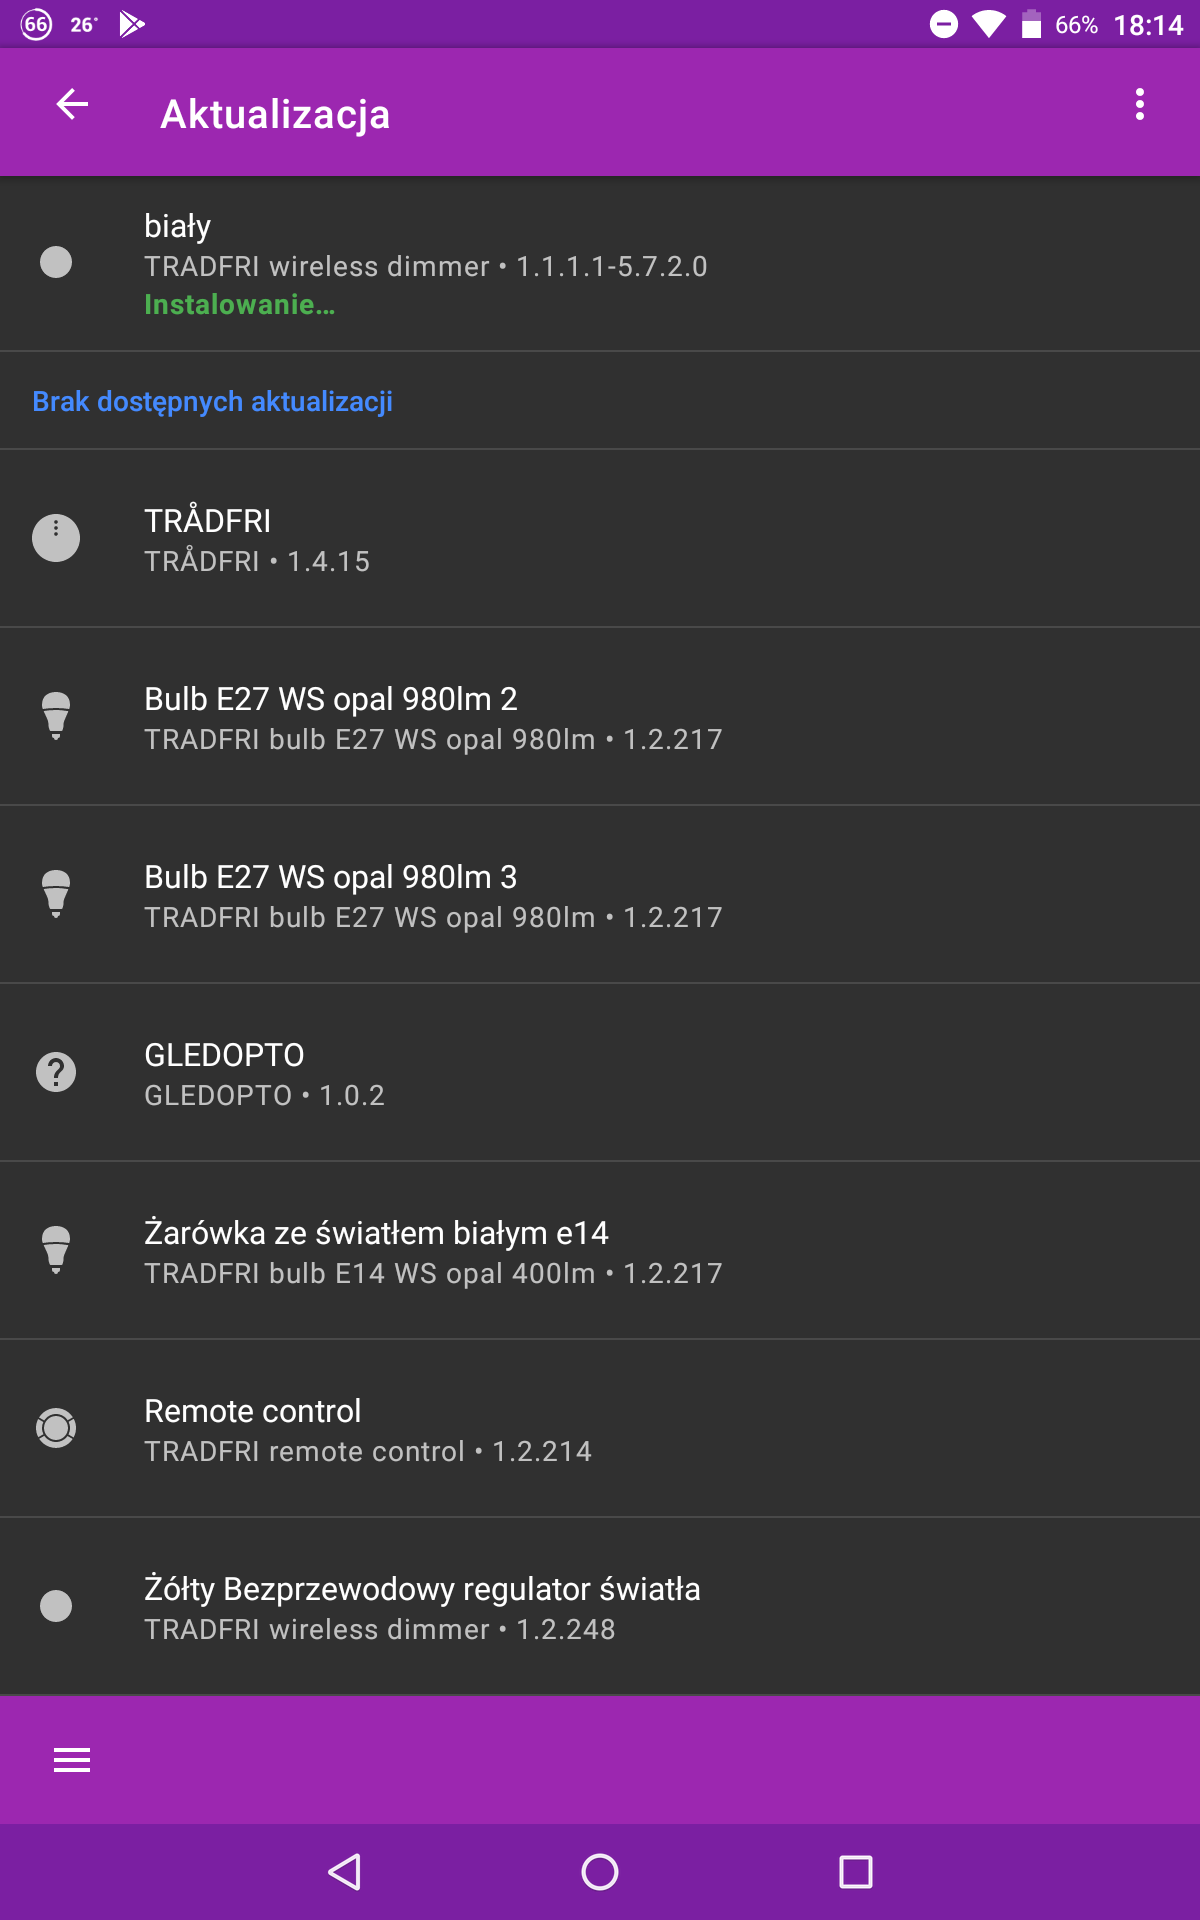Tap the TRÅDFRI gateway device icon
Image resolution: width=1200 pixels, height=1920 pixels.
click(x=56, y=538)
